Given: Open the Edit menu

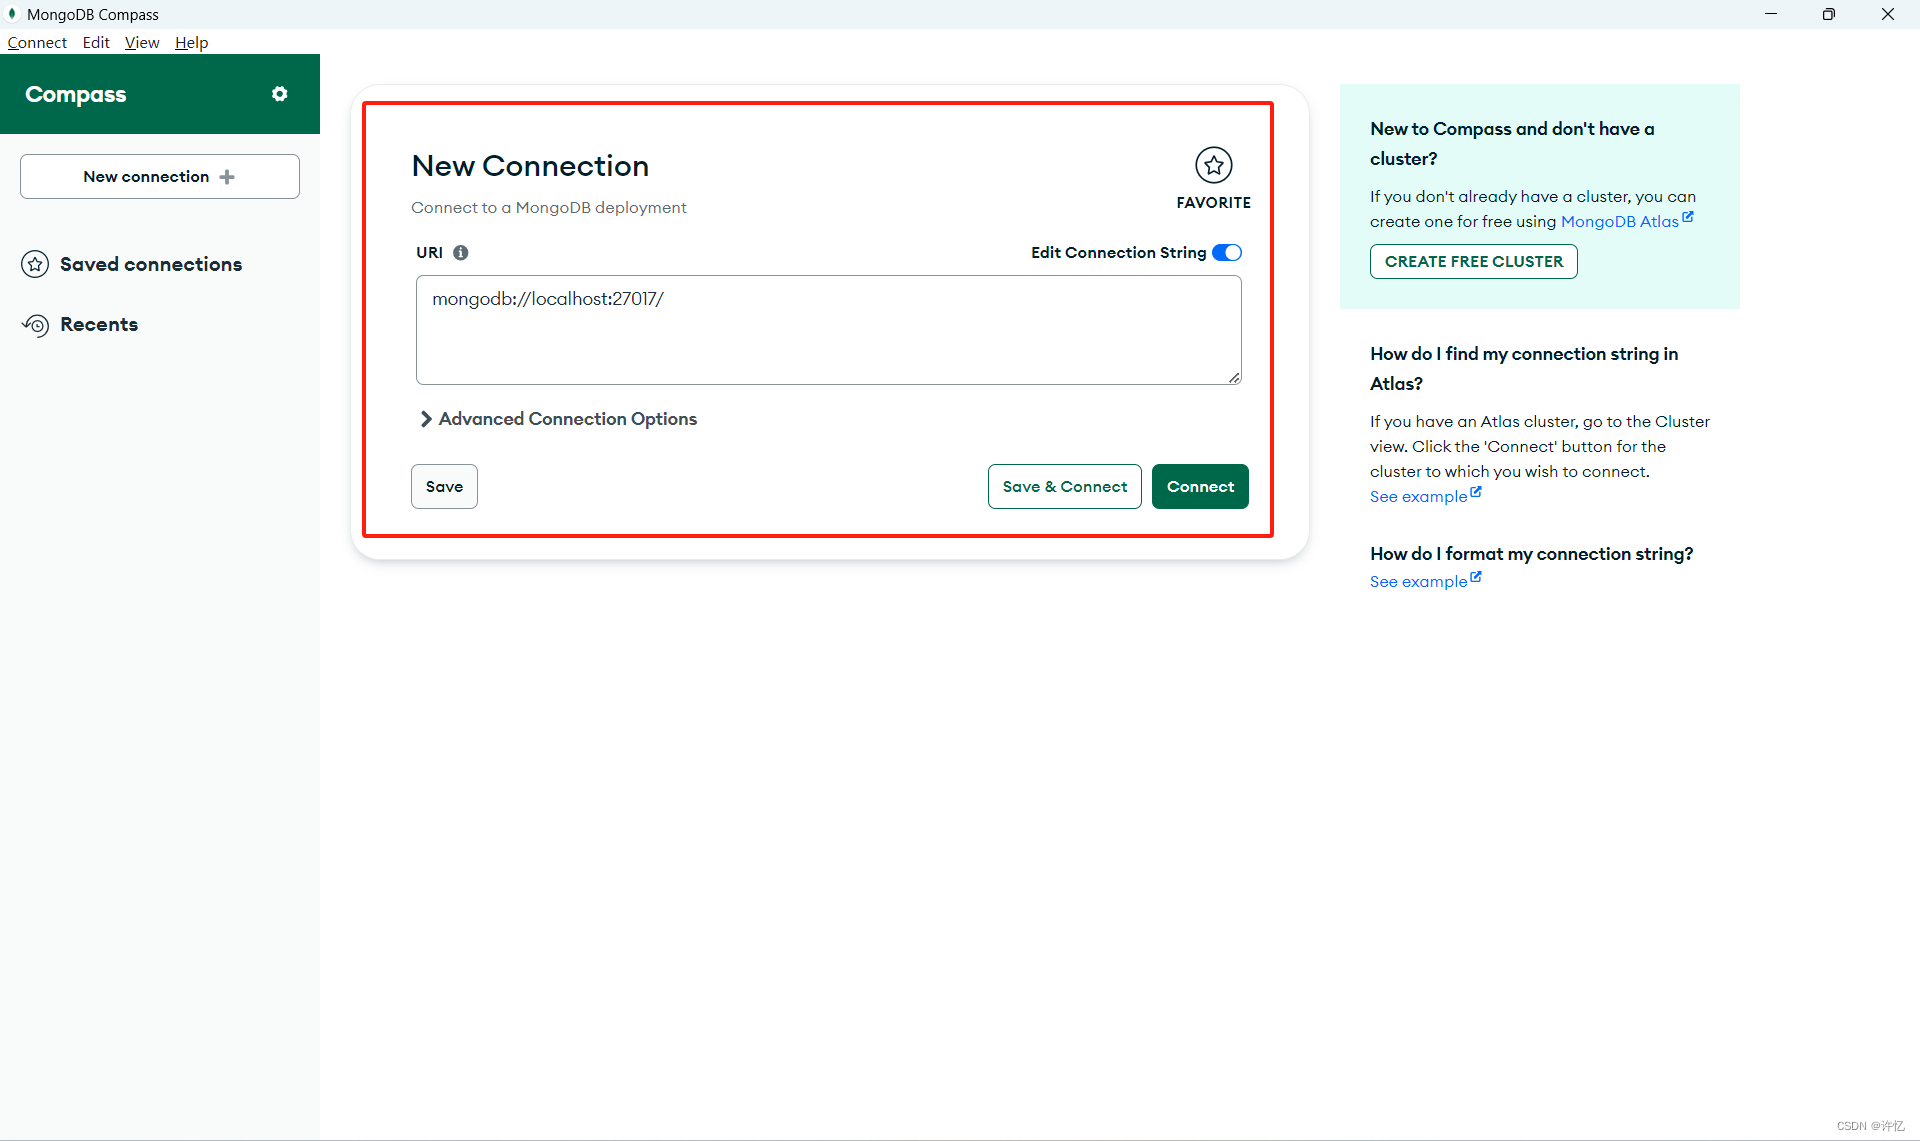Looking at the screenshot, I should click(x=96, y=42).
